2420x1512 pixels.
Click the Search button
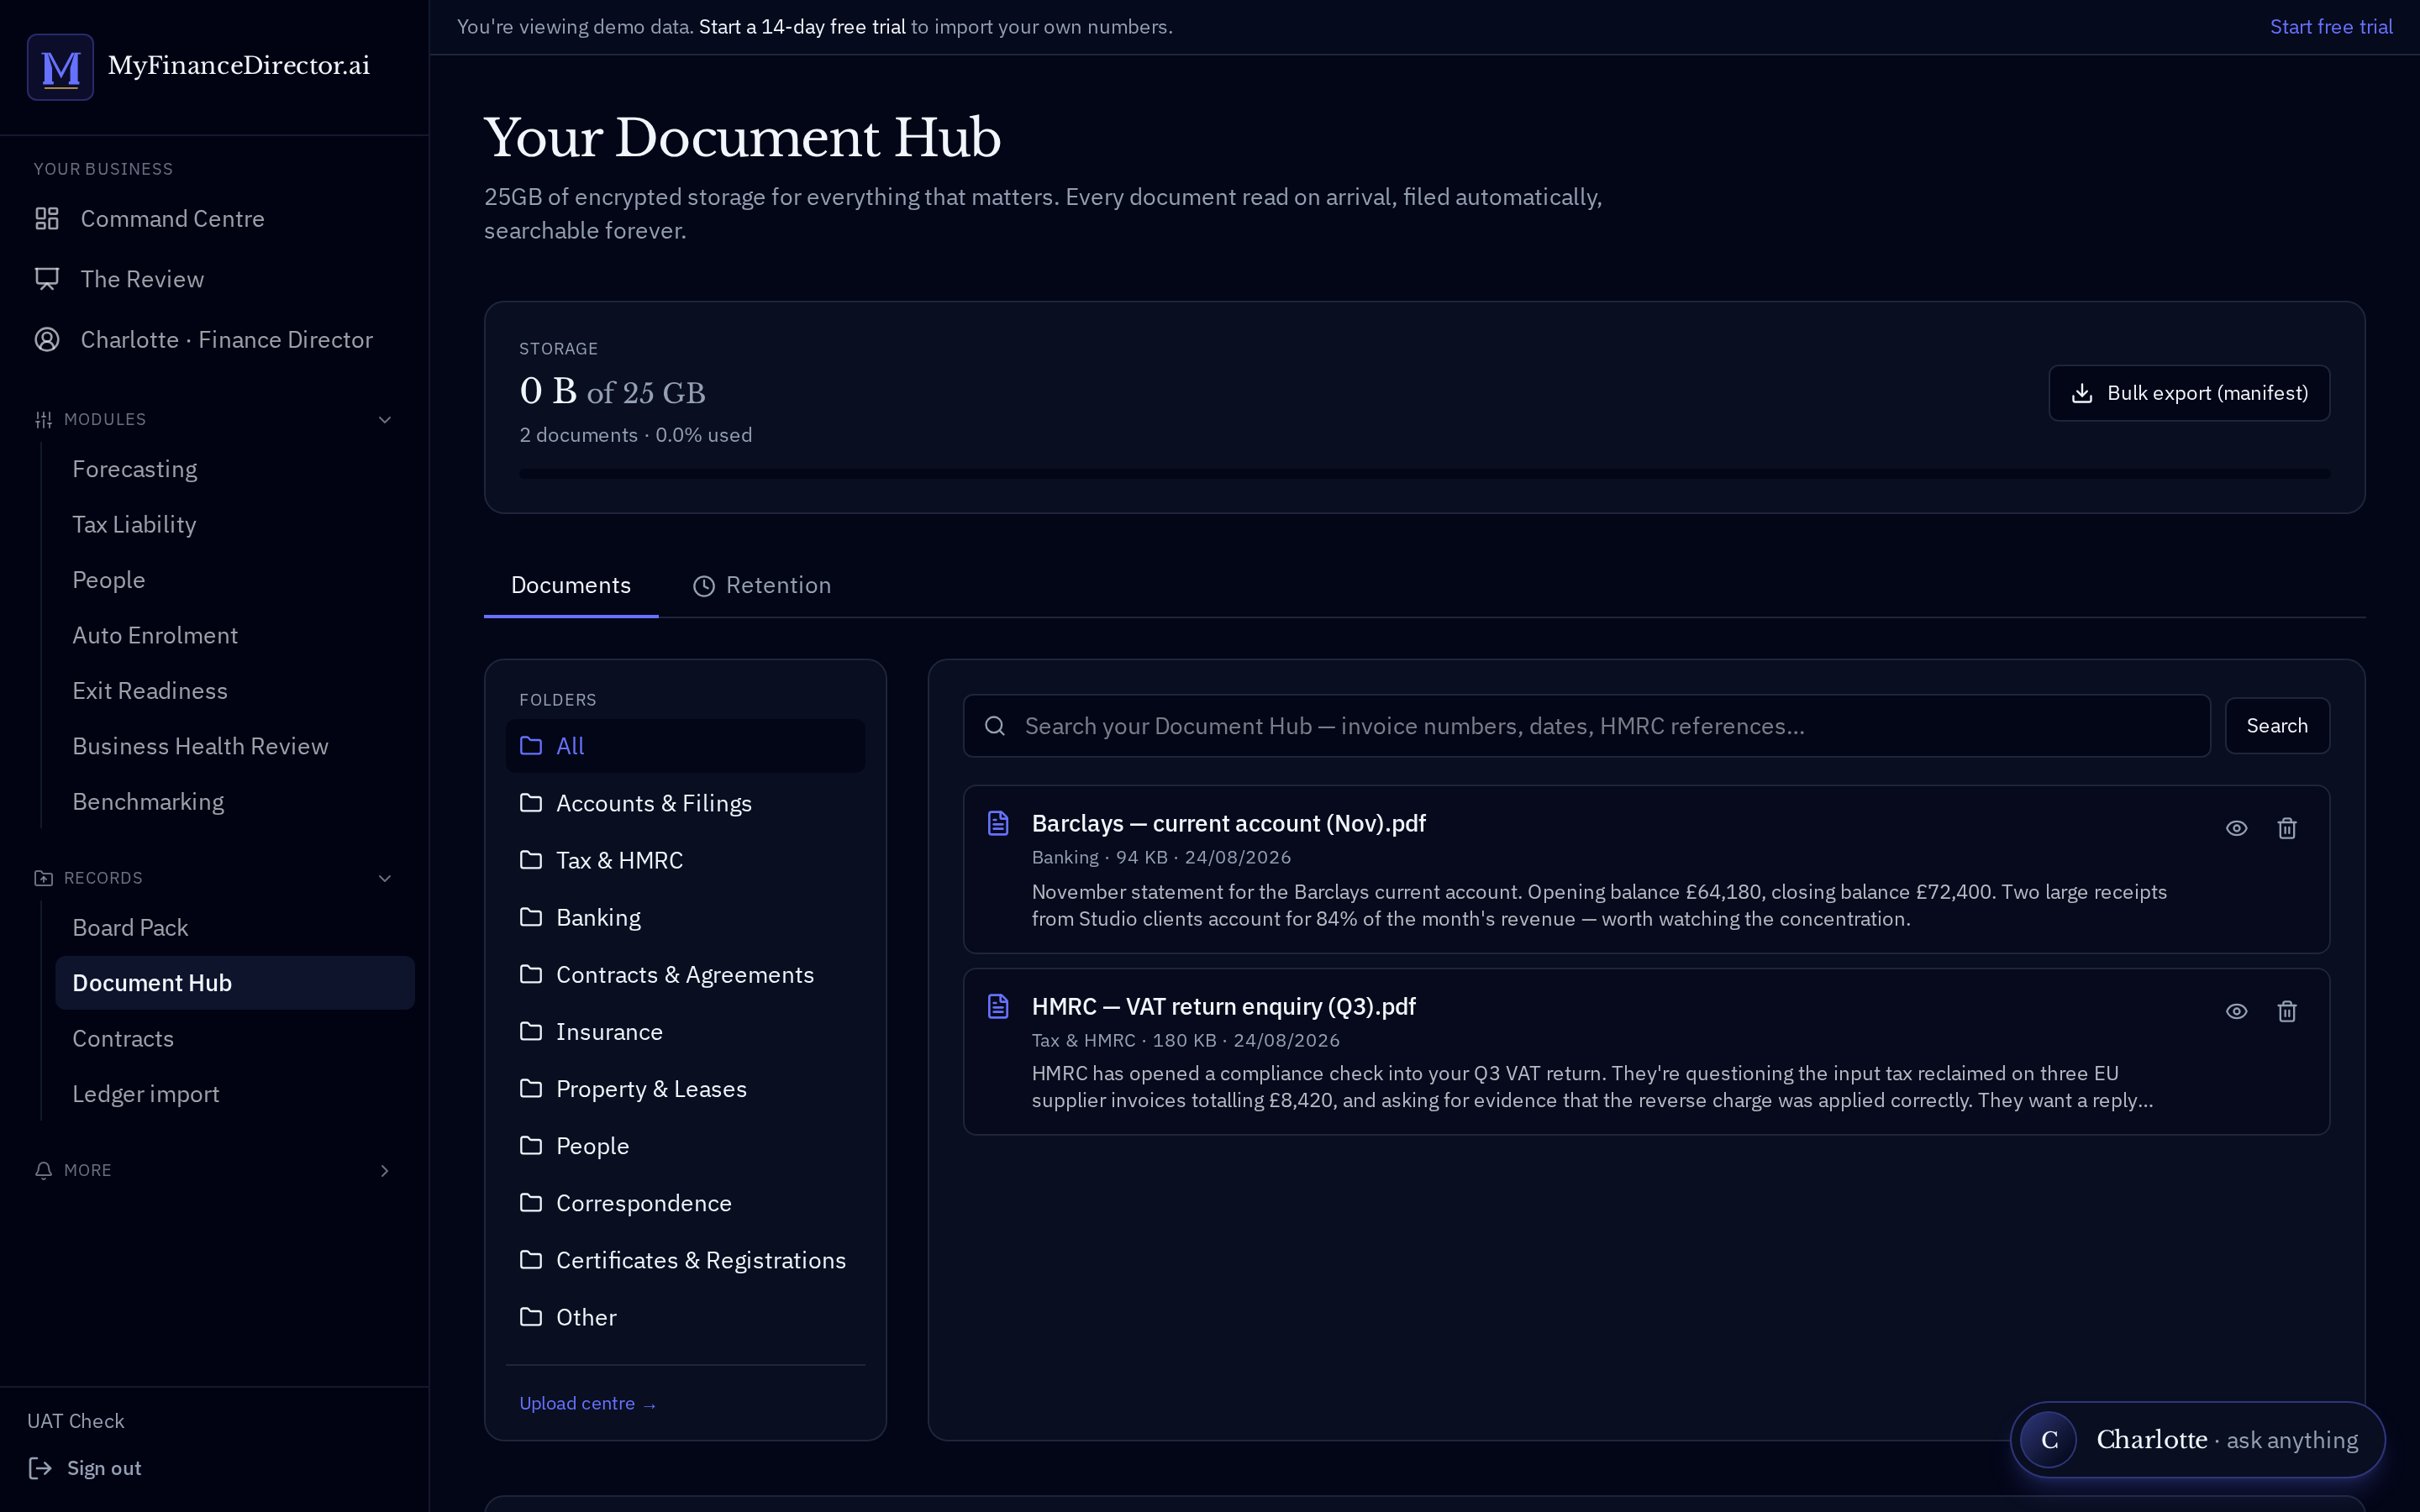pos(2277,726)
